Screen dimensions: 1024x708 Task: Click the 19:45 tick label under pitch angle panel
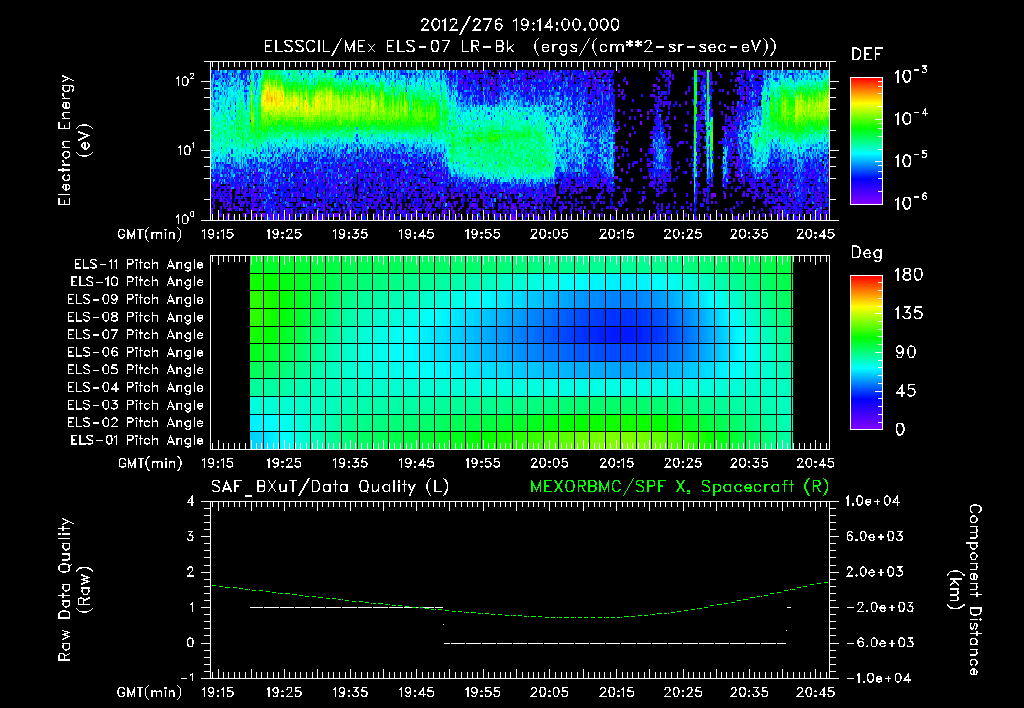coord(416,463)
